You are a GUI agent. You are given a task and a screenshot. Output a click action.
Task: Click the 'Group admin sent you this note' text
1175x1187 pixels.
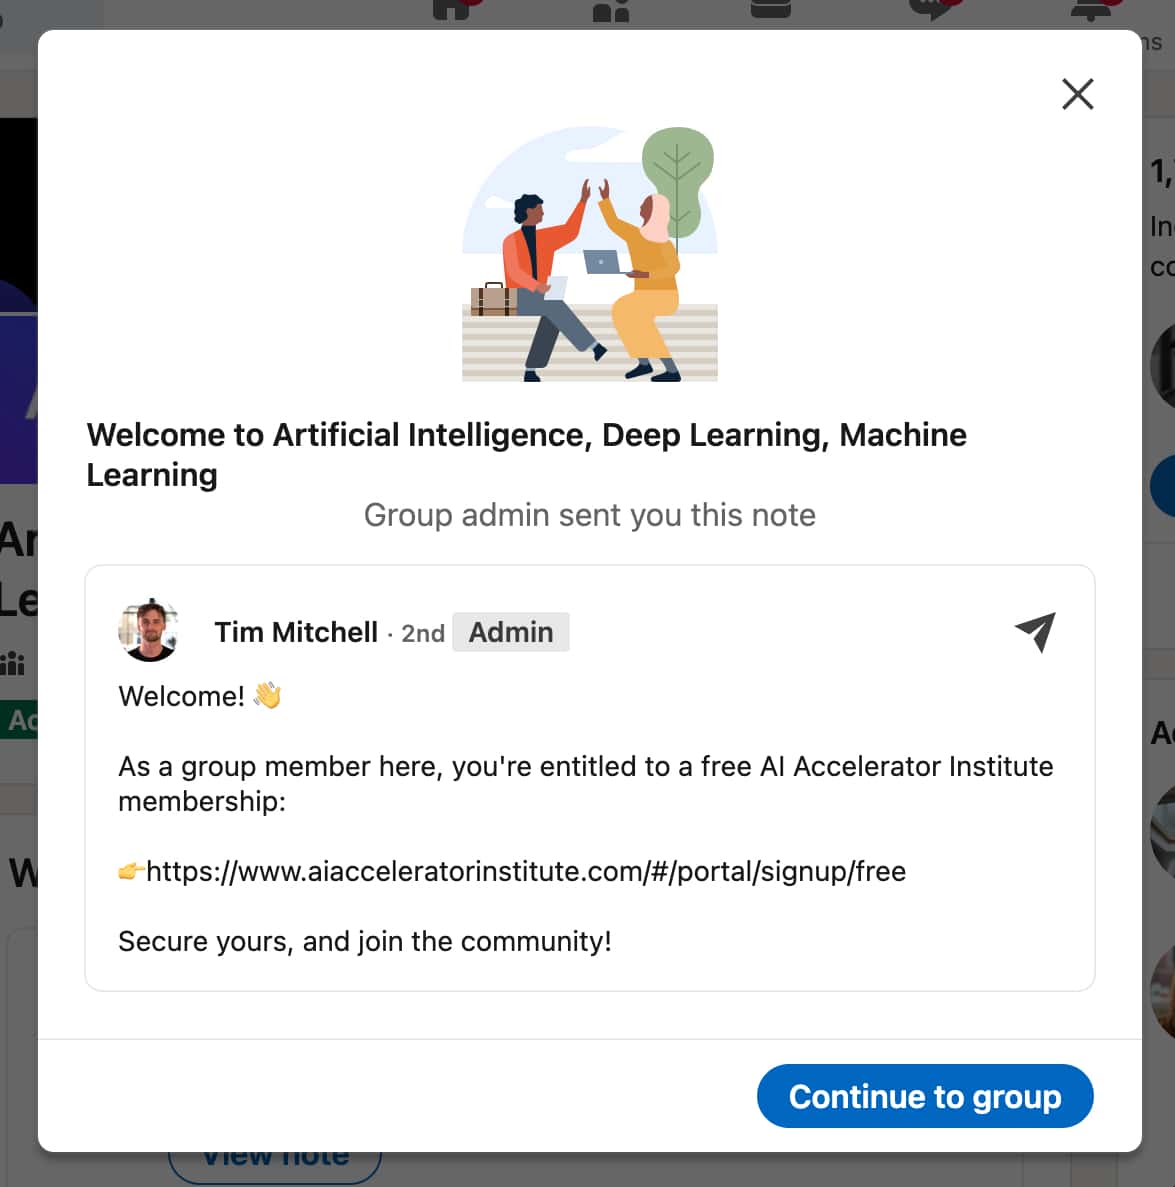(590, 515)
